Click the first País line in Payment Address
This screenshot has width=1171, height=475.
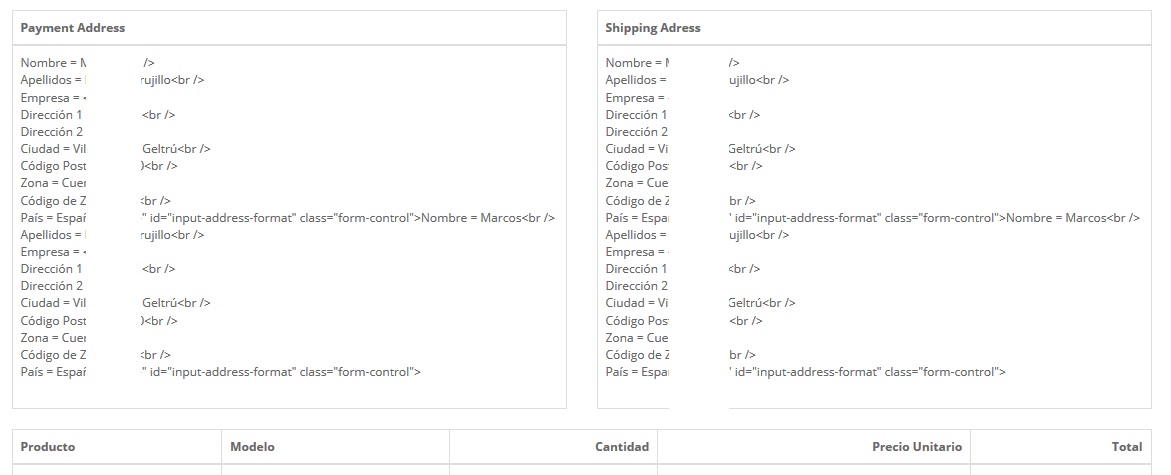(x=288, y=218)
